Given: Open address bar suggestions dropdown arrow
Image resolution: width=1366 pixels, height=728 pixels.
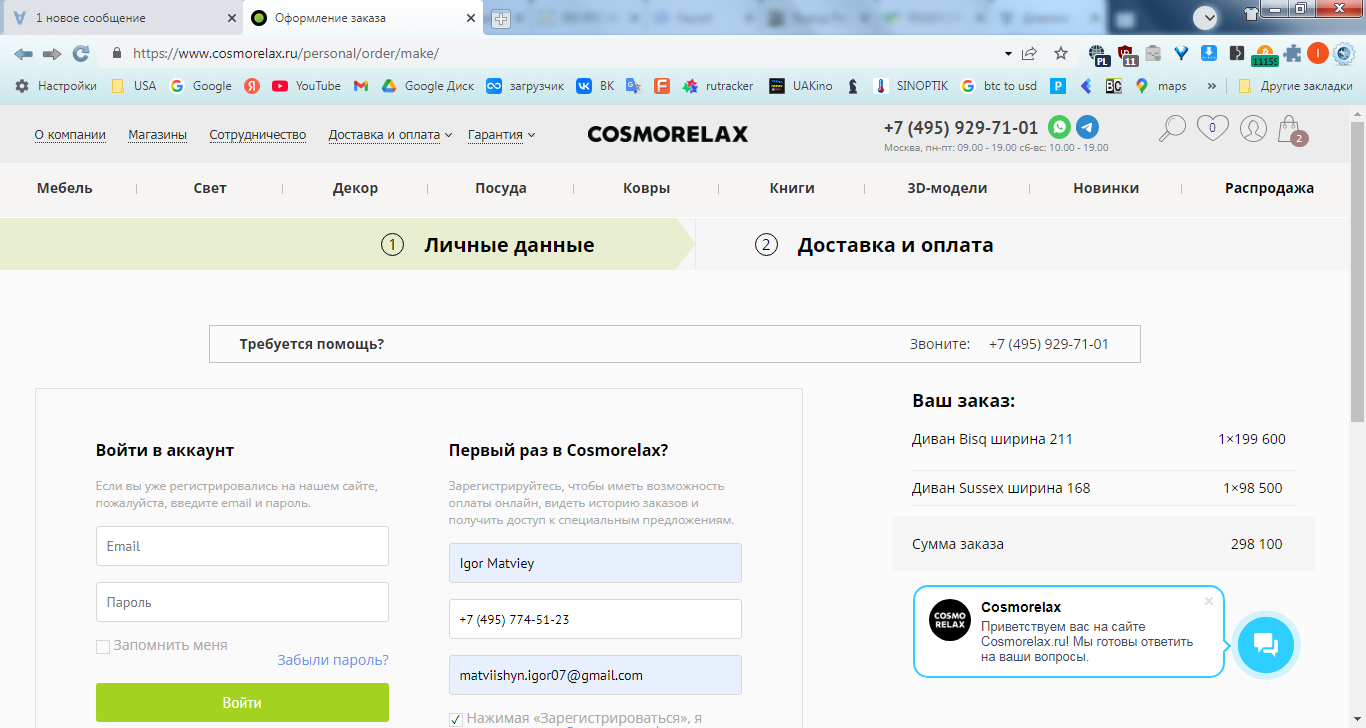Looking at the screenshot, I should click(1008, 53).
